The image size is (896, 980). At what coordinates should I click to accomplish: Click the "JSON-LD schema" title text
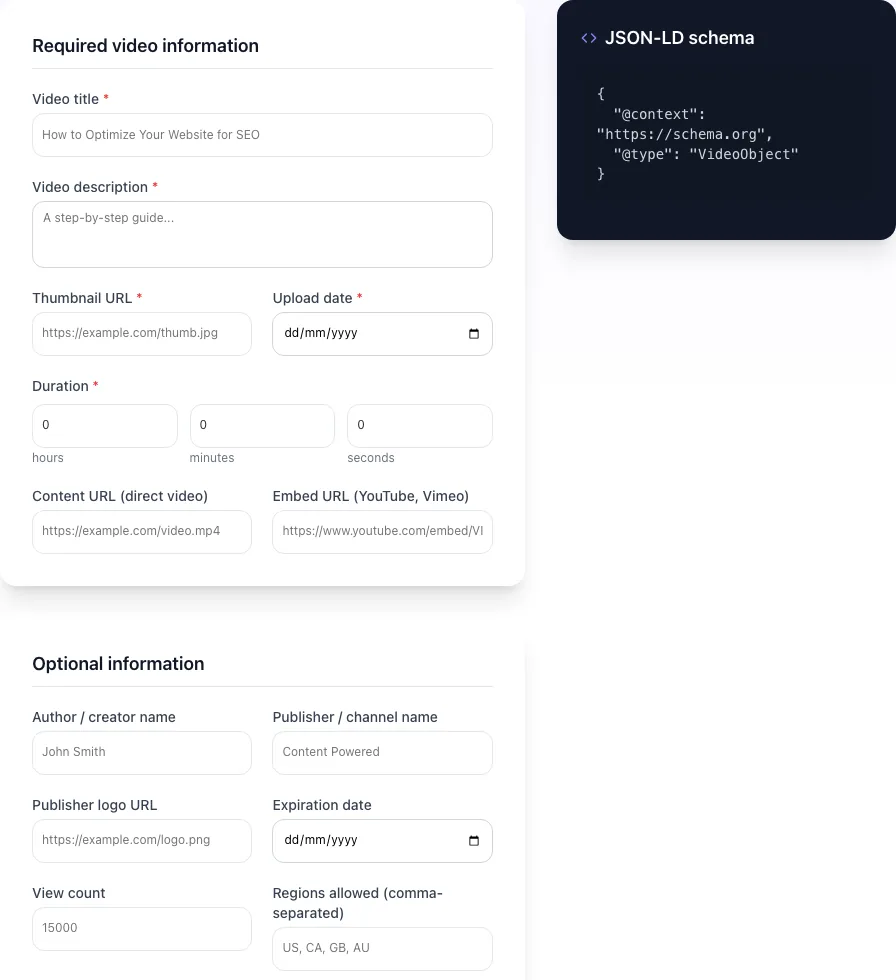(x=679, y=38)
